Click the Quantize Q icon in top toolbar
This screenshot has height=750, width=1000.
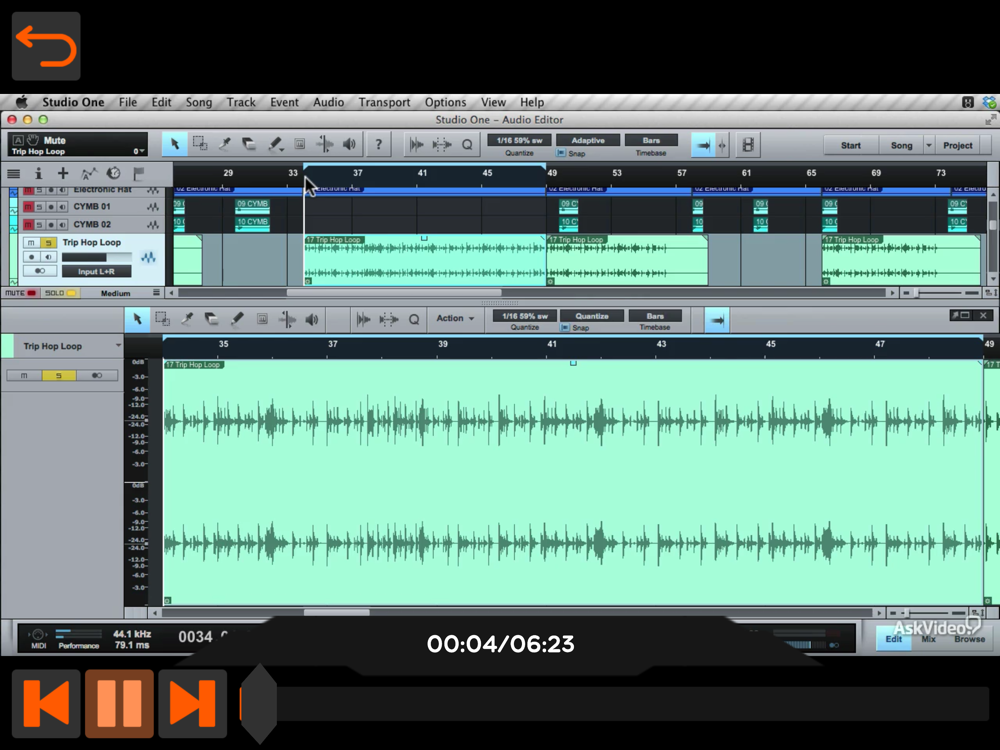(x=467, y=145)
